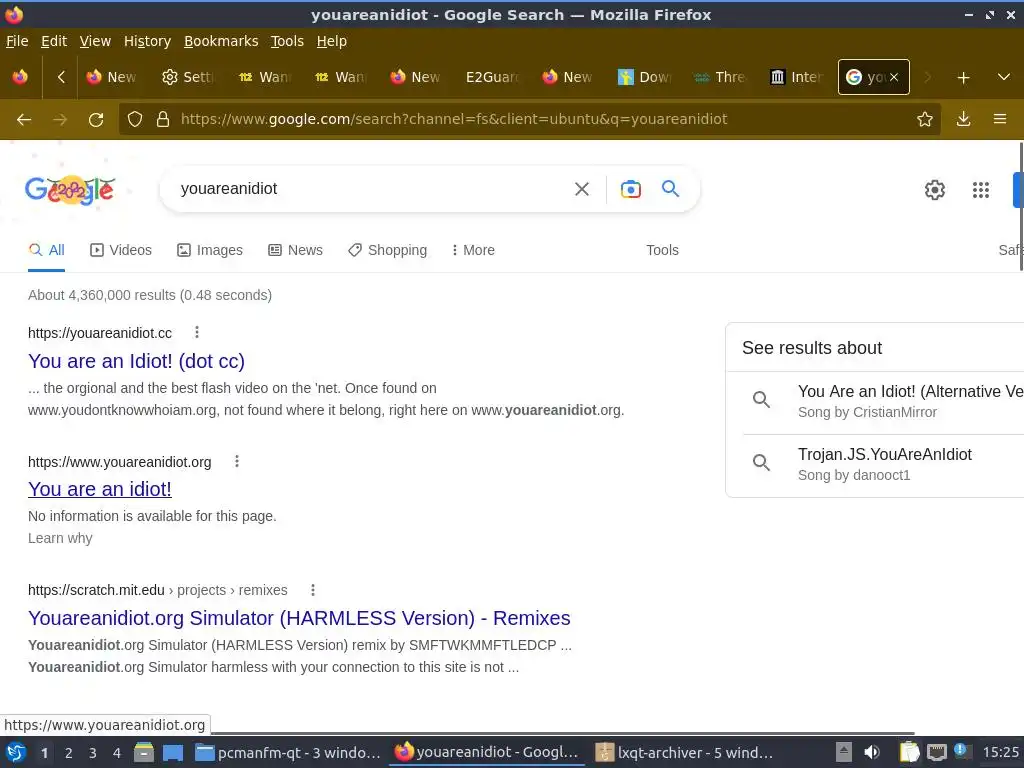
Task: Switch to desktop workspace 2
Action: [x=69, y=753]
